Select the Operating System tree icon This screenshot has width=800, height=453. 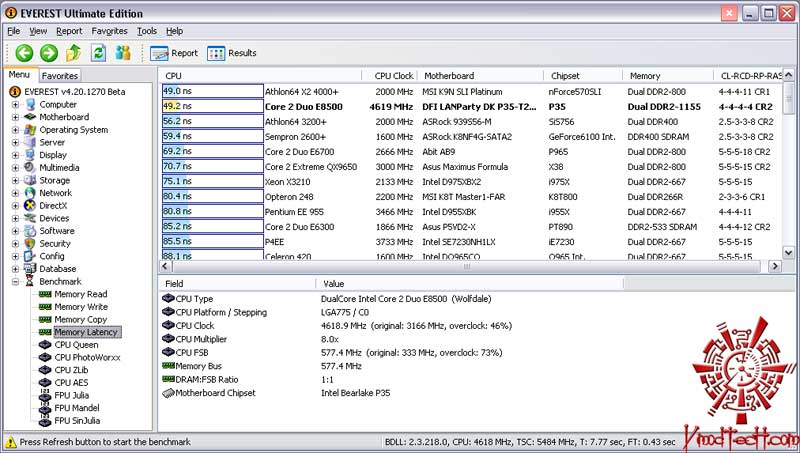pyautogui.click(x=31, y=130)
